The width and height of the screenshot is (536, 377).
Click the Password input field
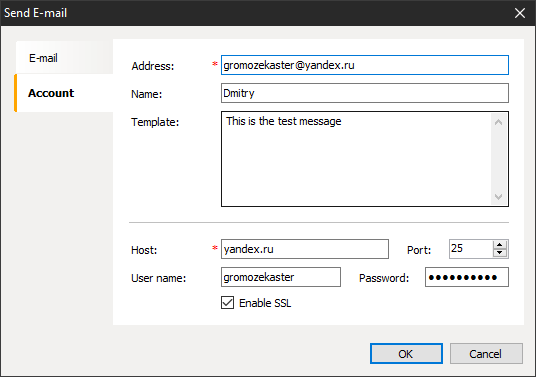pos(467,277)
